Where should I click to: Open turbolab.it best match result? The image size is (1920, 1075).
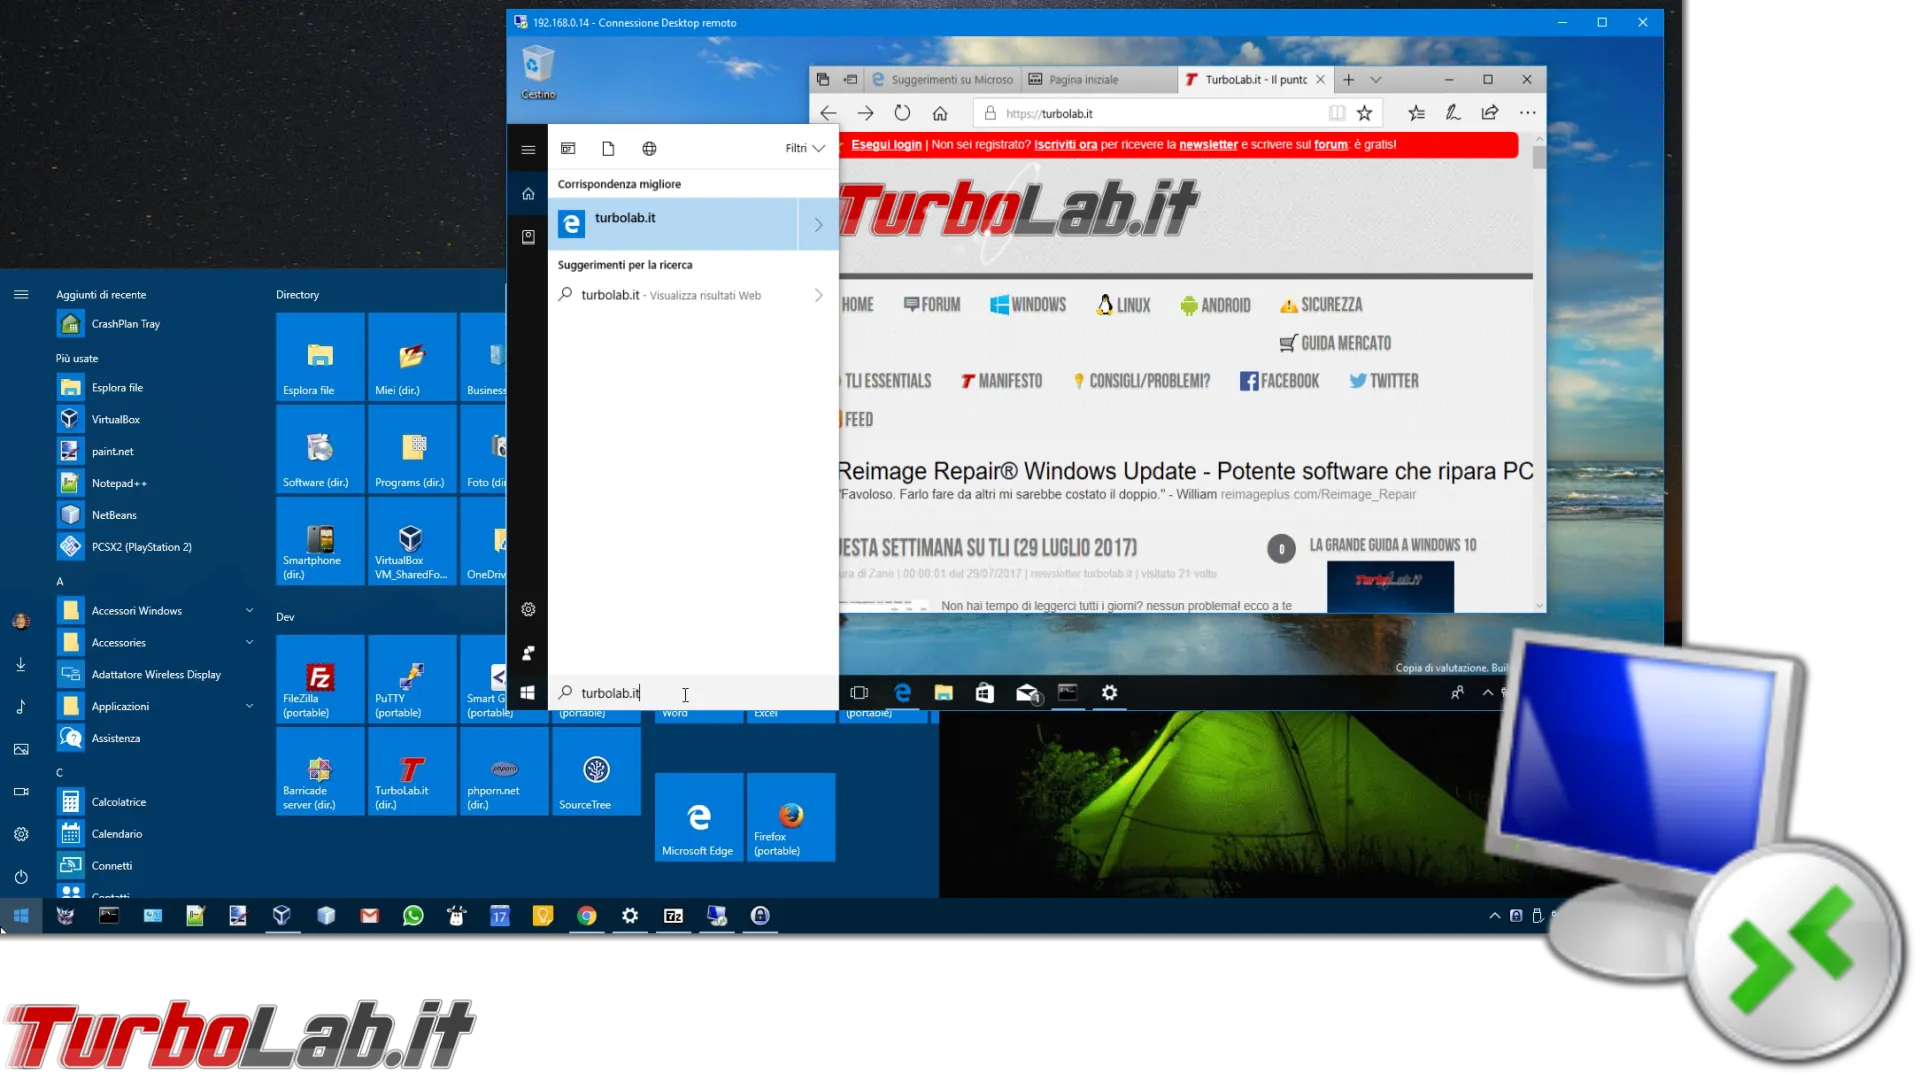[673, 225]
